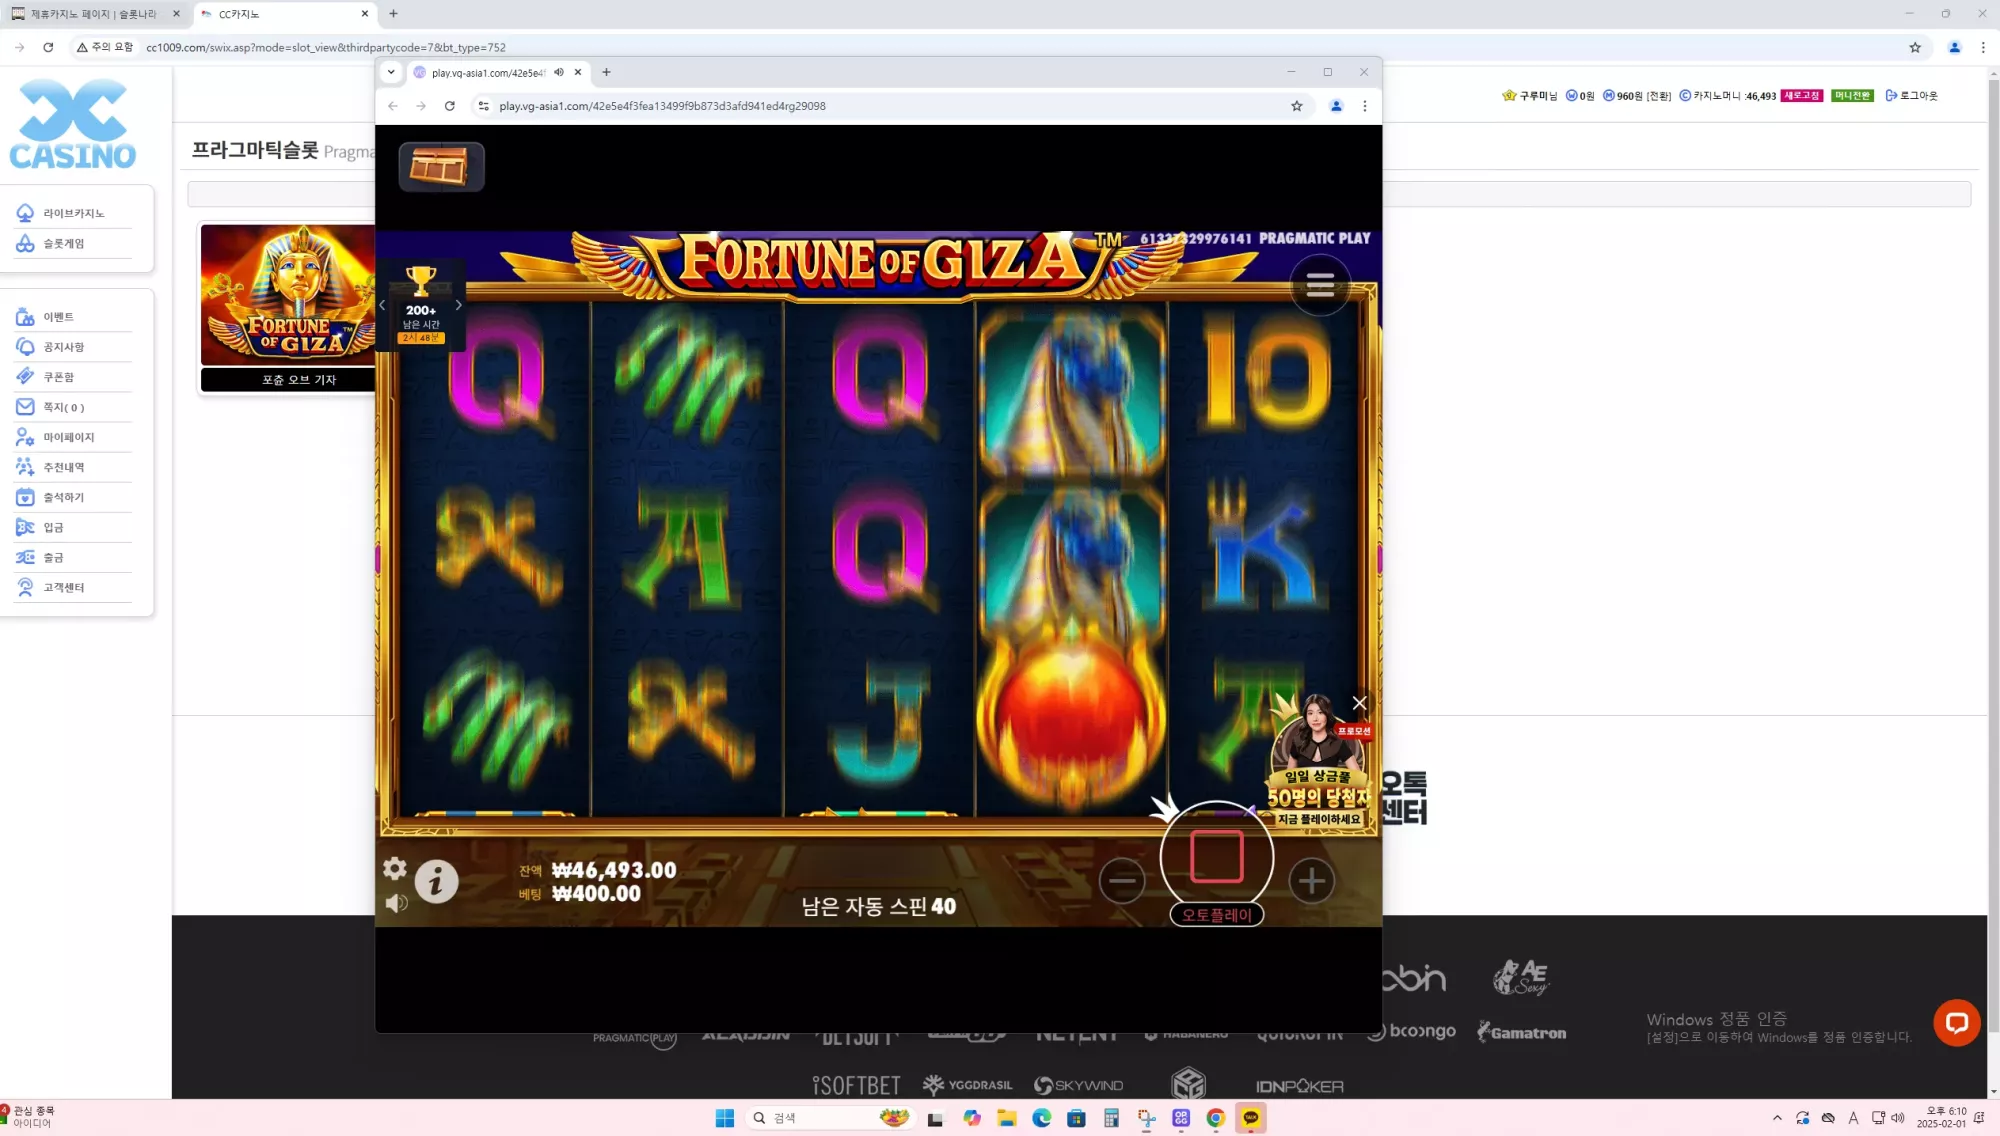
Task: Mute the slot game sound
Action: point(396,903)
